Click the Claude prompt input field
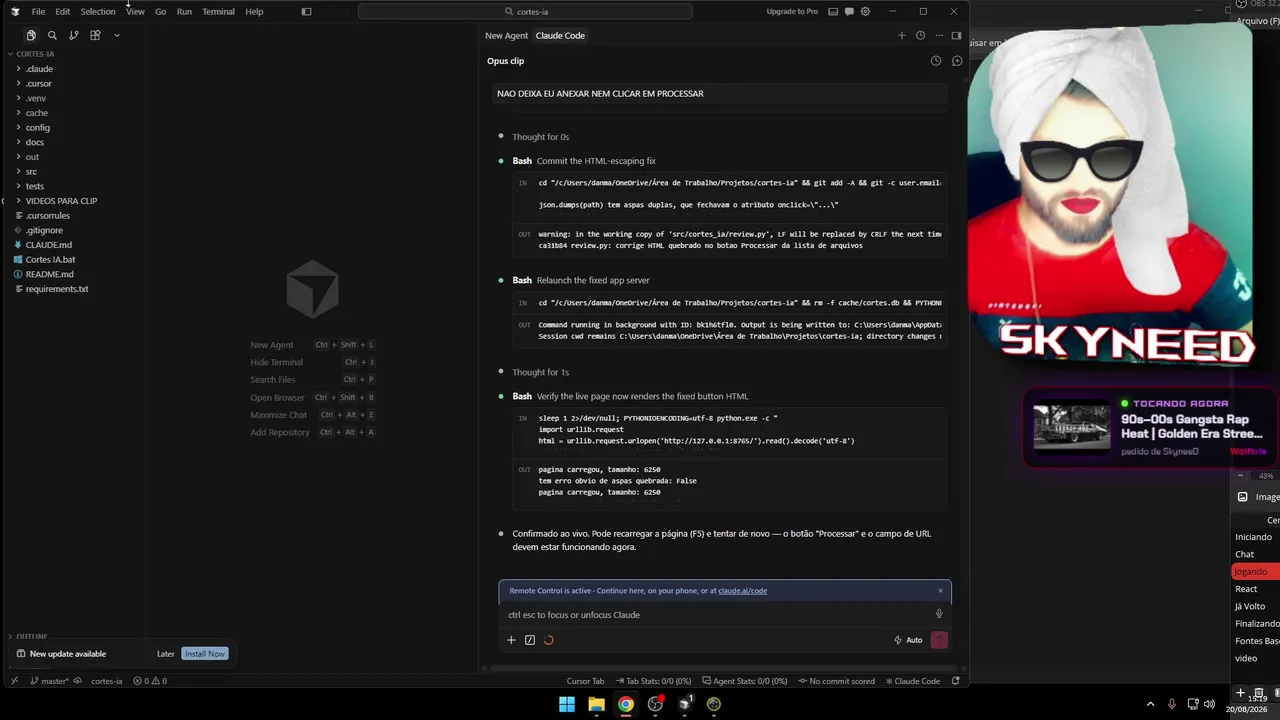Viewport: 1280px width, 720px height. pyautogui.click(x=715, y=615)
